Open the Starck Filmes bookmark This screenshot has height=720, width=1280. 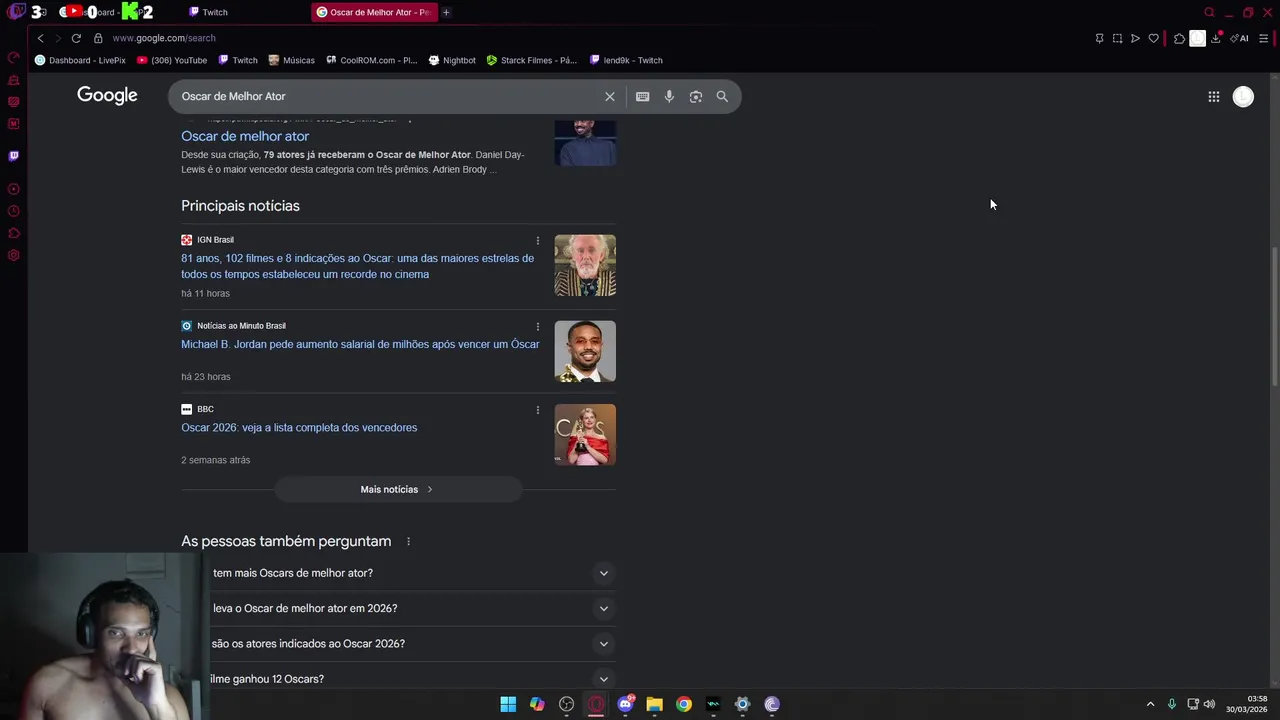click(x=532, y=60)
